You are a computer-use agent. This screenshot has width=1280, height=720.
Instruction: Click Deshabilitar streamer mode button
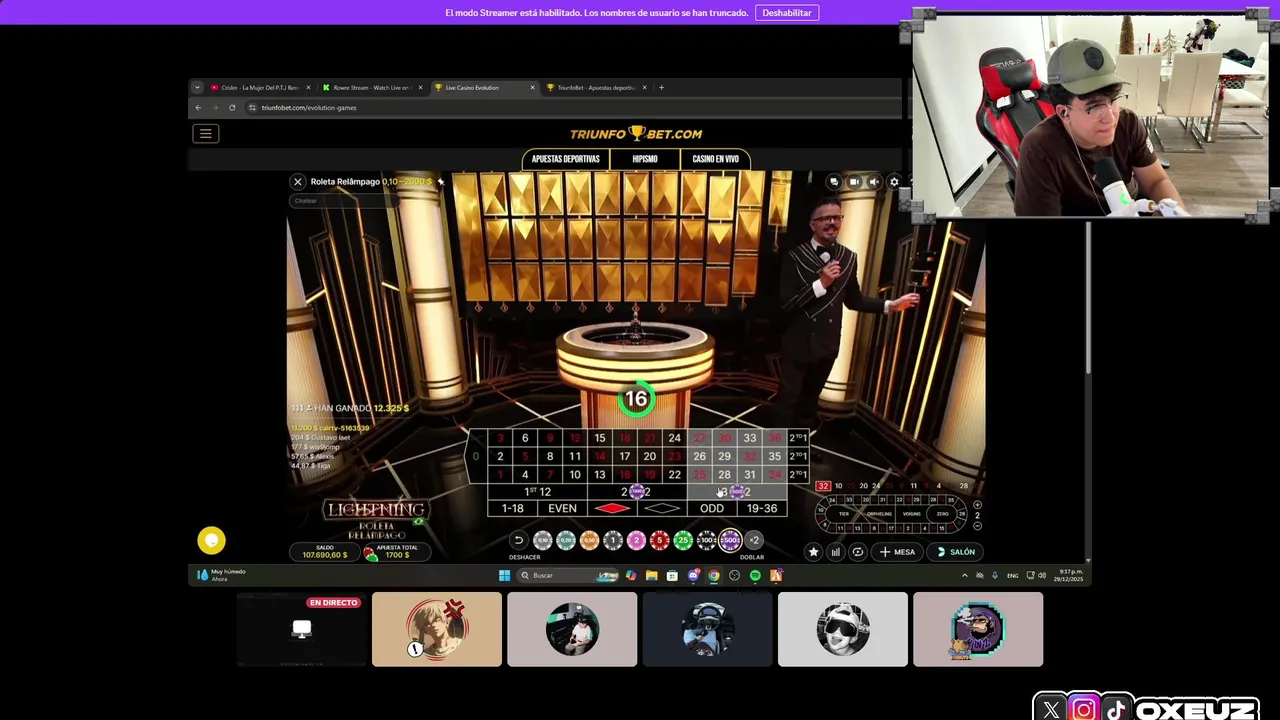pos(787,13)
